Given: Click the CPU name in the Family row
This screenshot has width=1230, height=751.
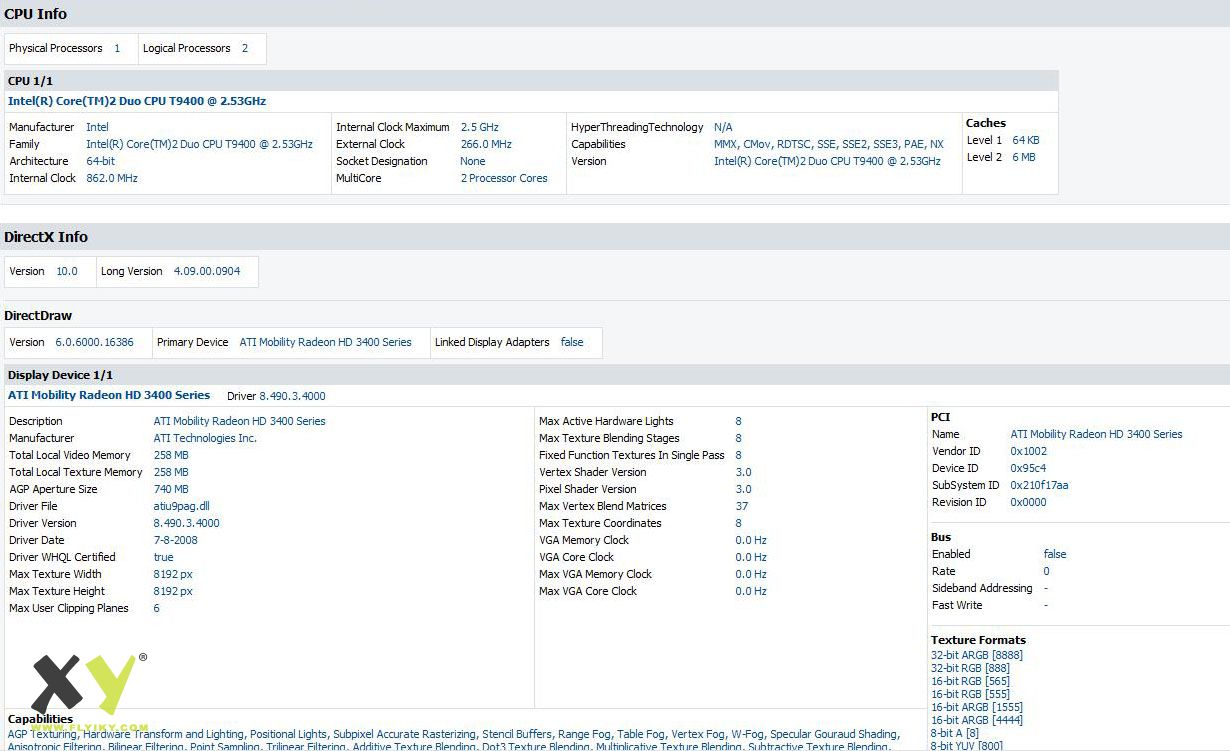Looking at the screenshot, I should (199, 144).
